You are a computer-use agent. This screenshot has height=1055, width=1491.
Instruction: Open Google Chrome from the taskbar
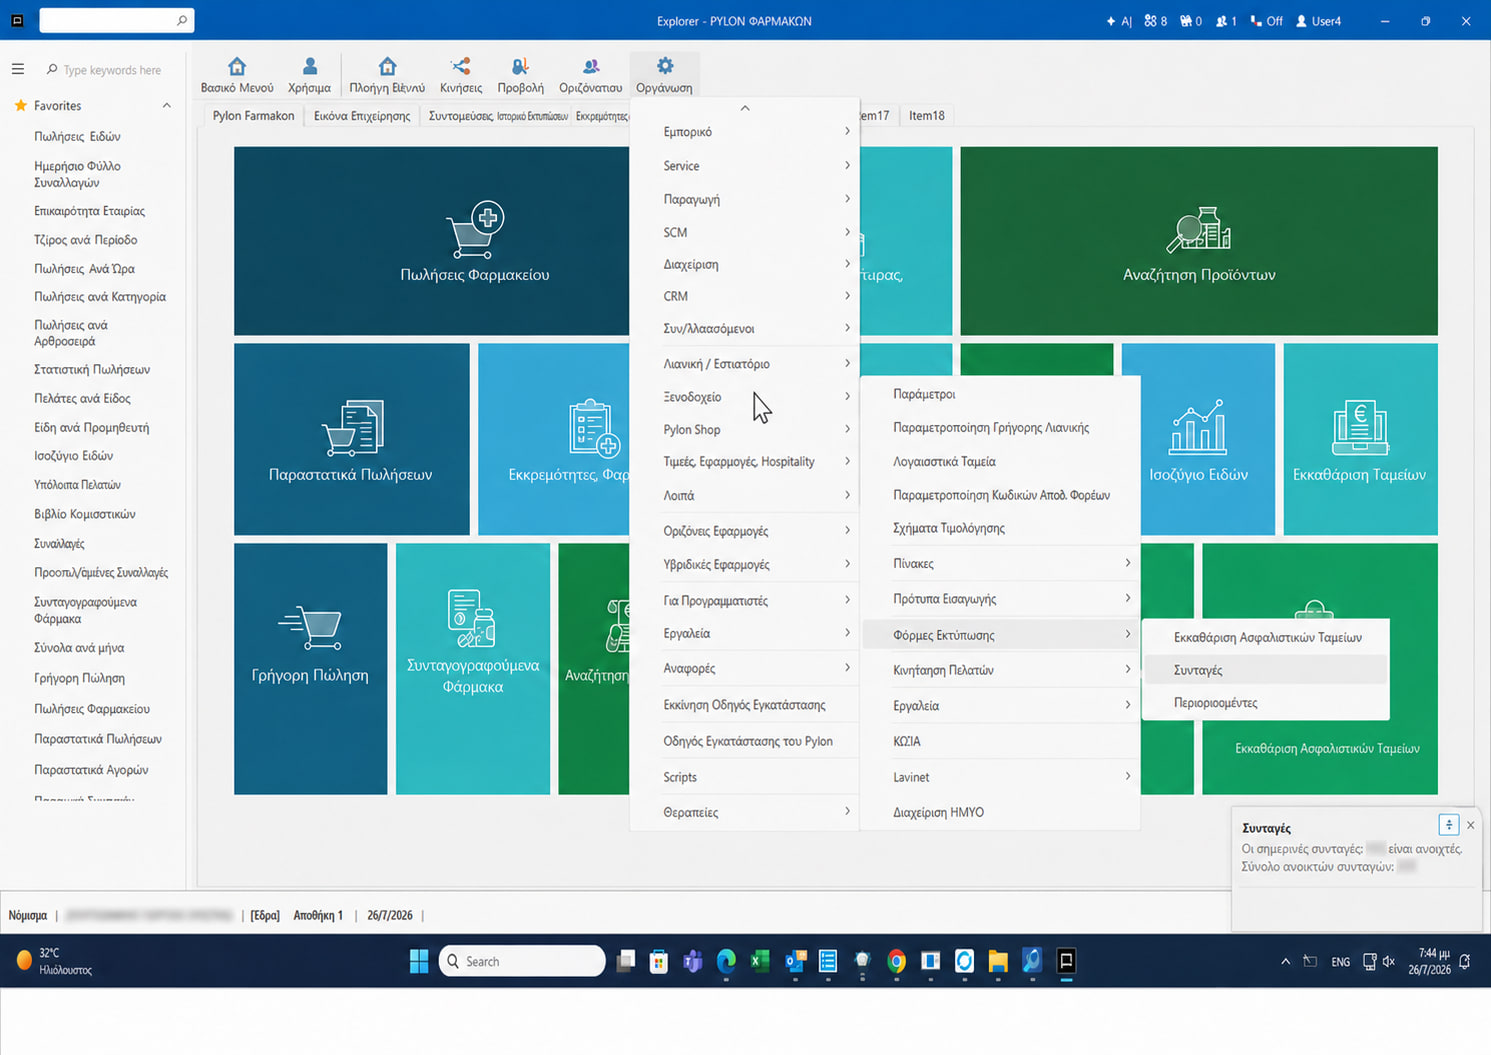896,961
